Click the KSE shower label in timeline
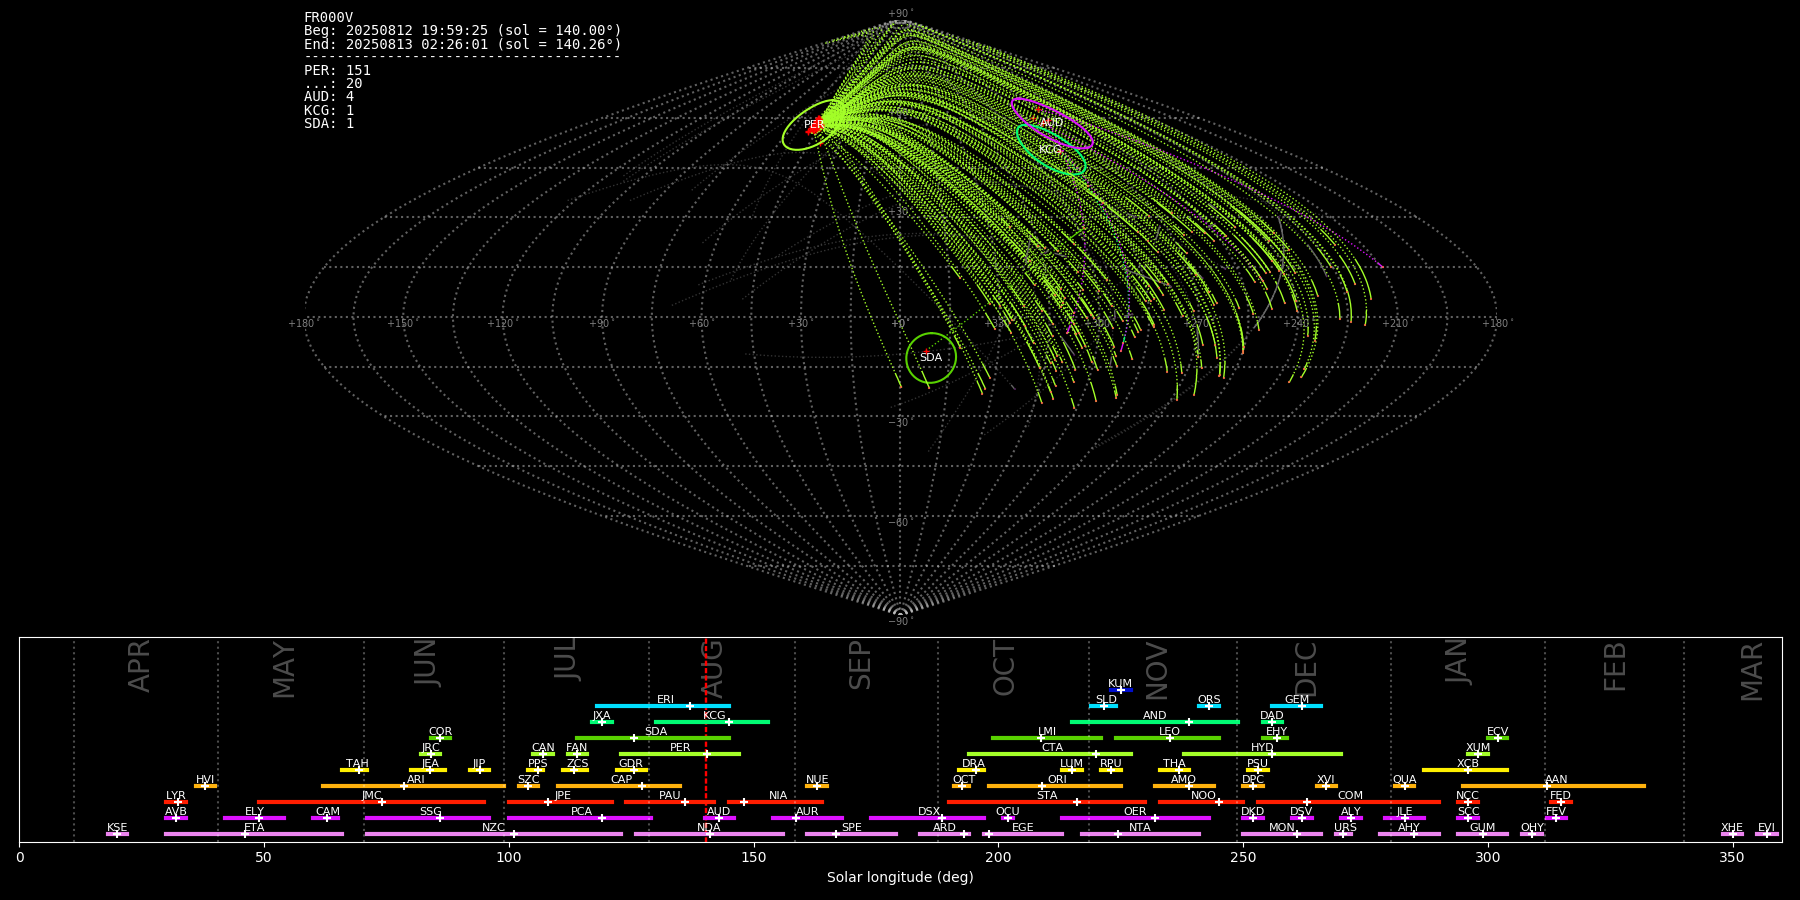Image resolution: width=1800 pixels, height=900 pixels. (x=117, y=828)
